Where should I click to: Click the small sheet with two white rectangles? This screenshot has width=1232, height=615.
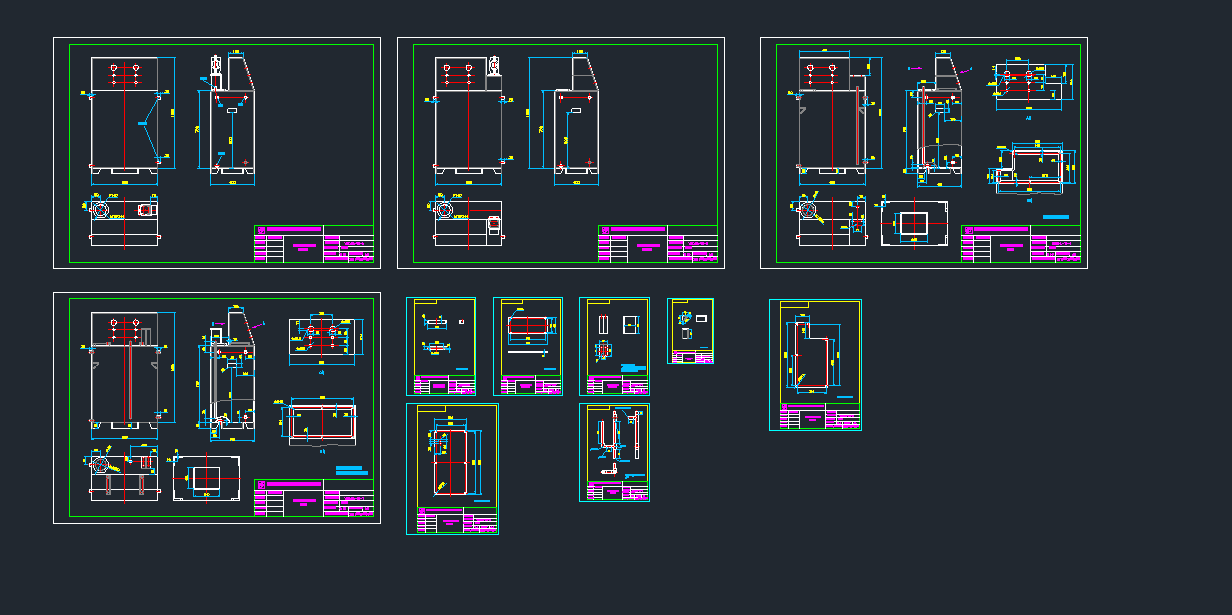click(x=614, y=346)
